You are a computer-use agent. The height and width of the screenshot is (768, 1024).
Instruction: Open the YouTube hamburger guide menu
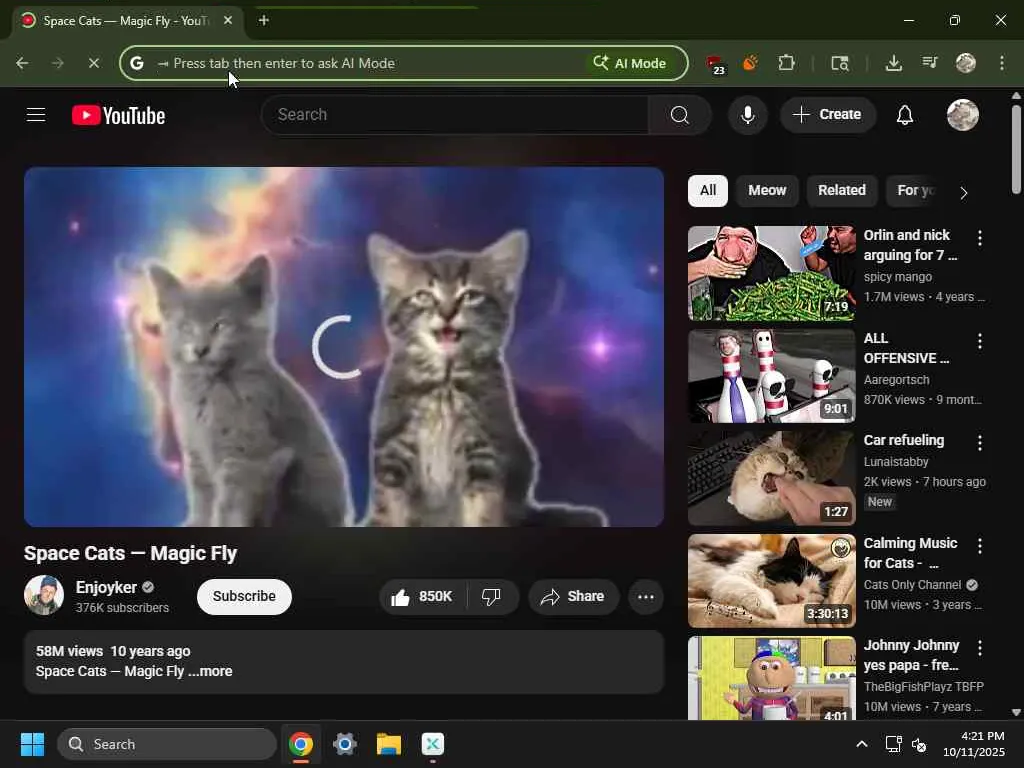tap(36, 115)
